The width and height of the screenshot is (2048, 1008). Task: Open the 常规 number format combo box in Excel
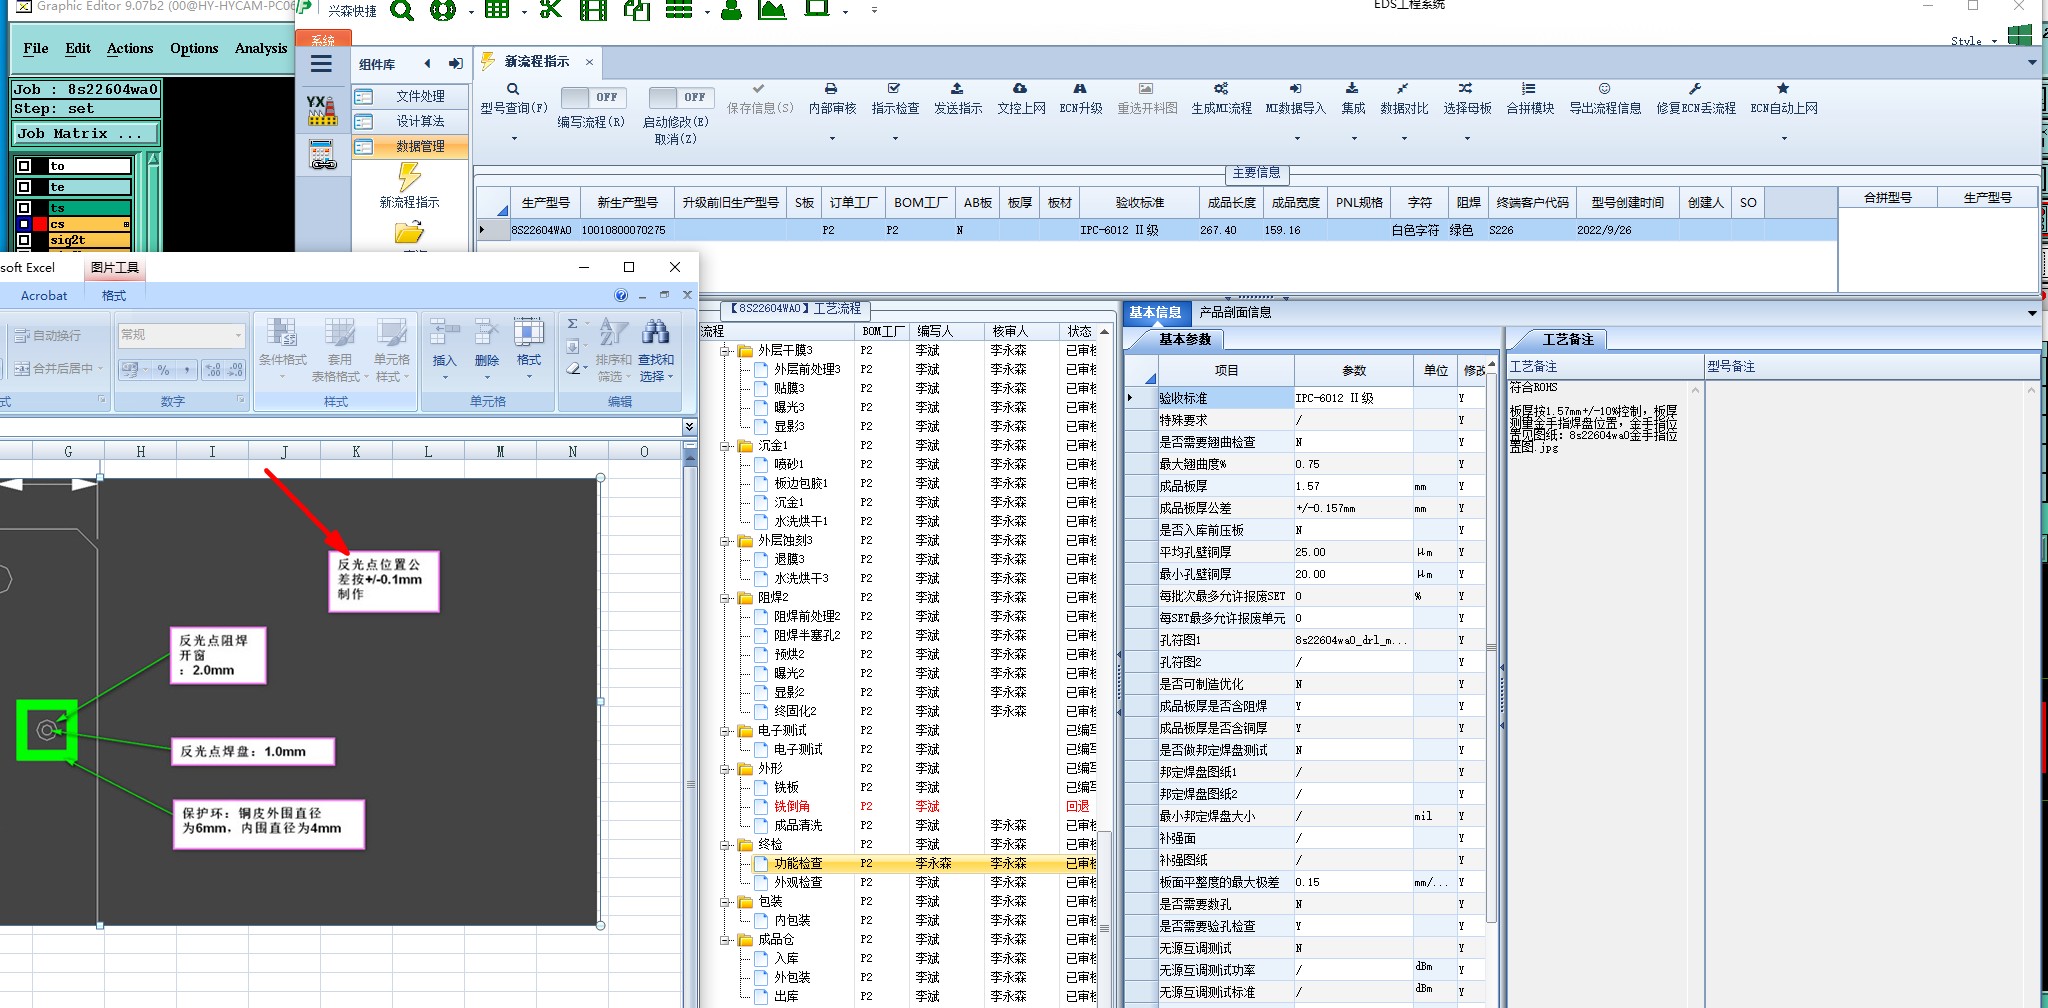(x=181, y=335)
